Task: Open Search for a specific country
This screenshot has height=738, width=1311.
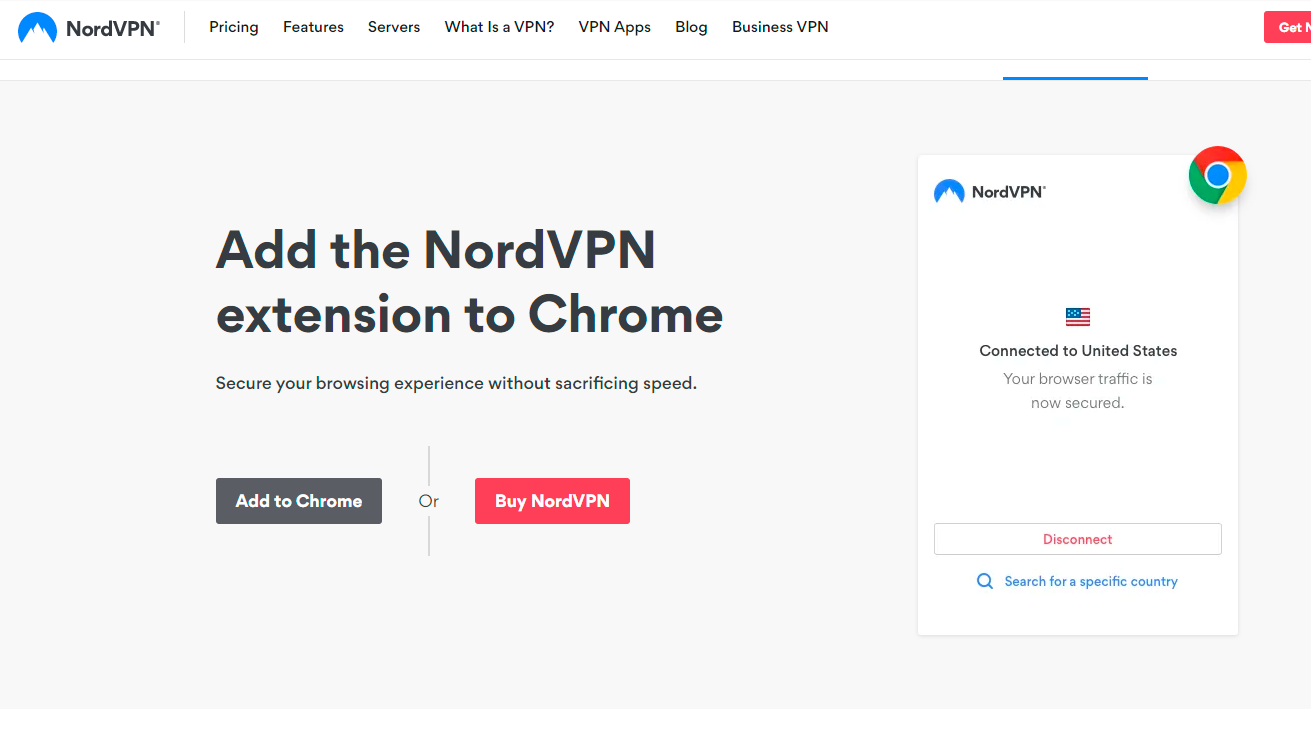Action: pos(1091,581)
